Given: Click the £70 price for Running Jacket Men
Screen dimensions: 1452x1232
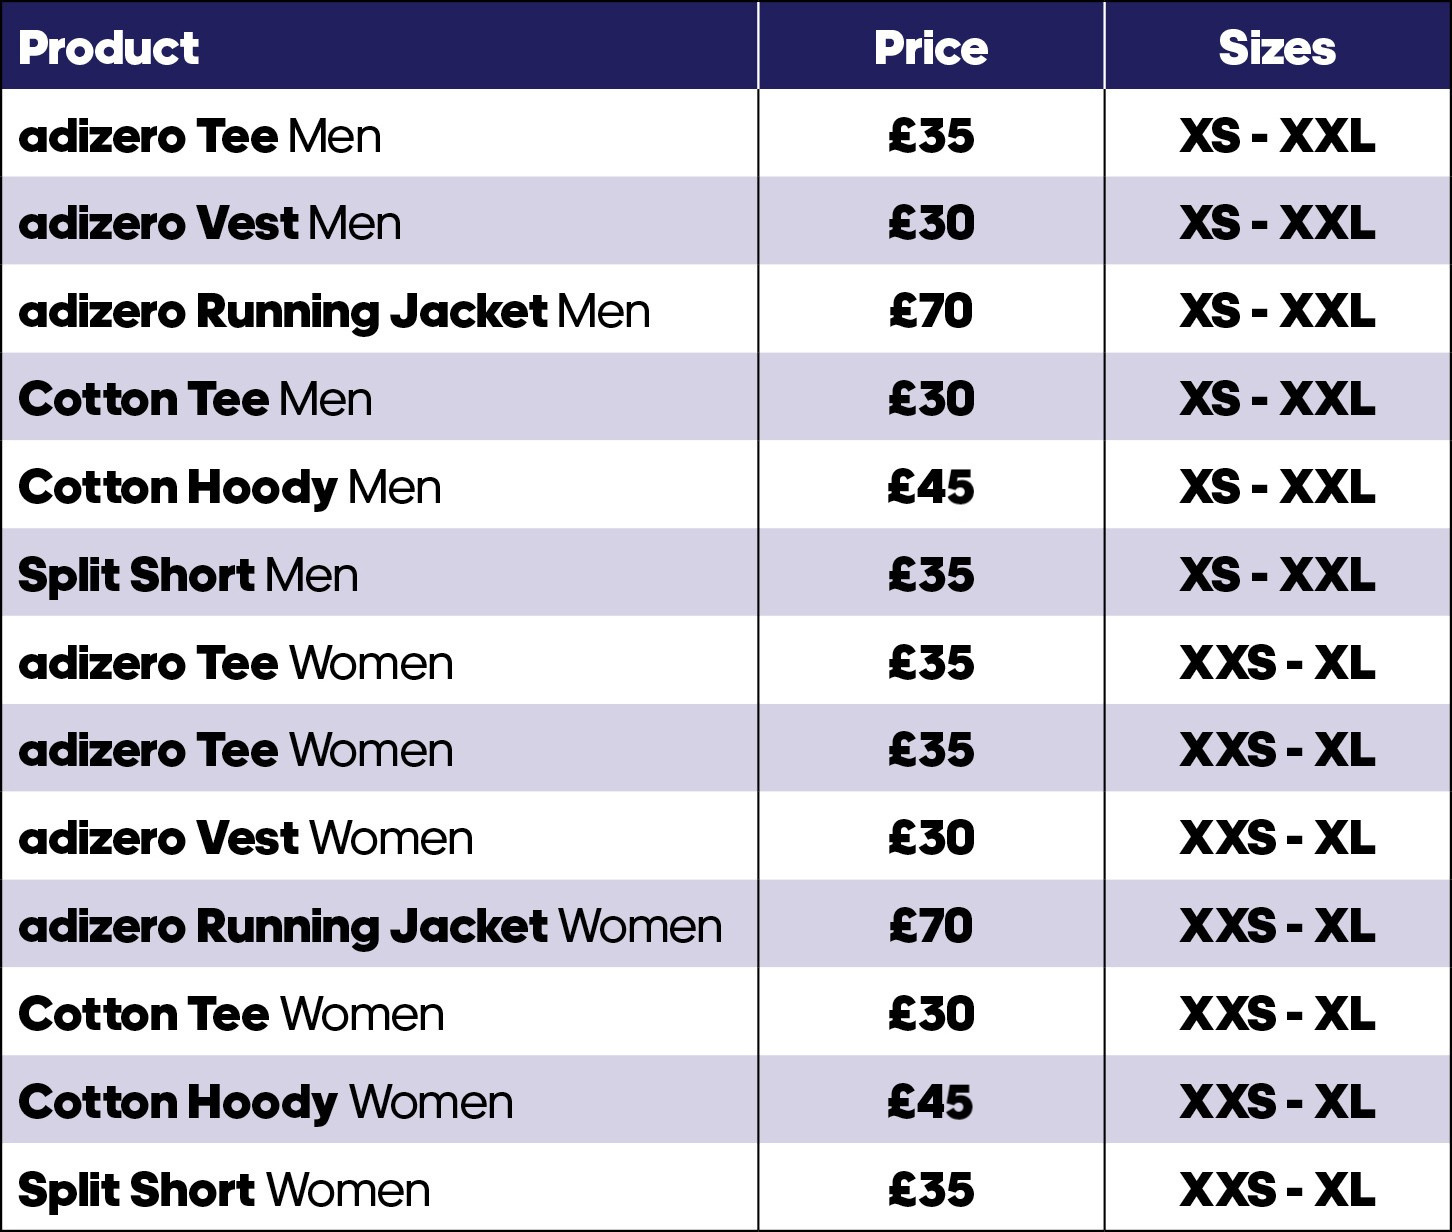Looking at the screenshot, I should coord(930,311).
